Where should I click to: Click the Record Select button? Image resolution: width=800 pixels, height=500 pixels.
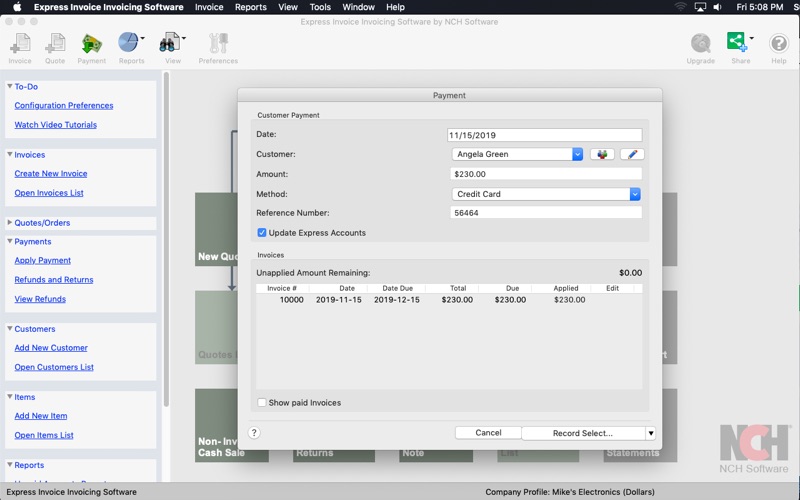pyautogui.click(x=583, y=433)
